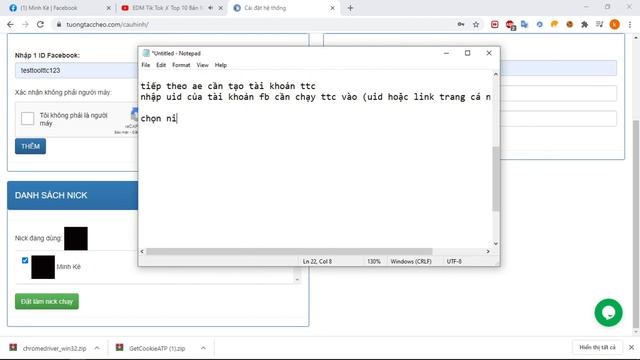This screenshot has width=640, height=360.
Task: Click 'Ln 22, Col 8' in Notepad status bar
Action: (317, 262)
